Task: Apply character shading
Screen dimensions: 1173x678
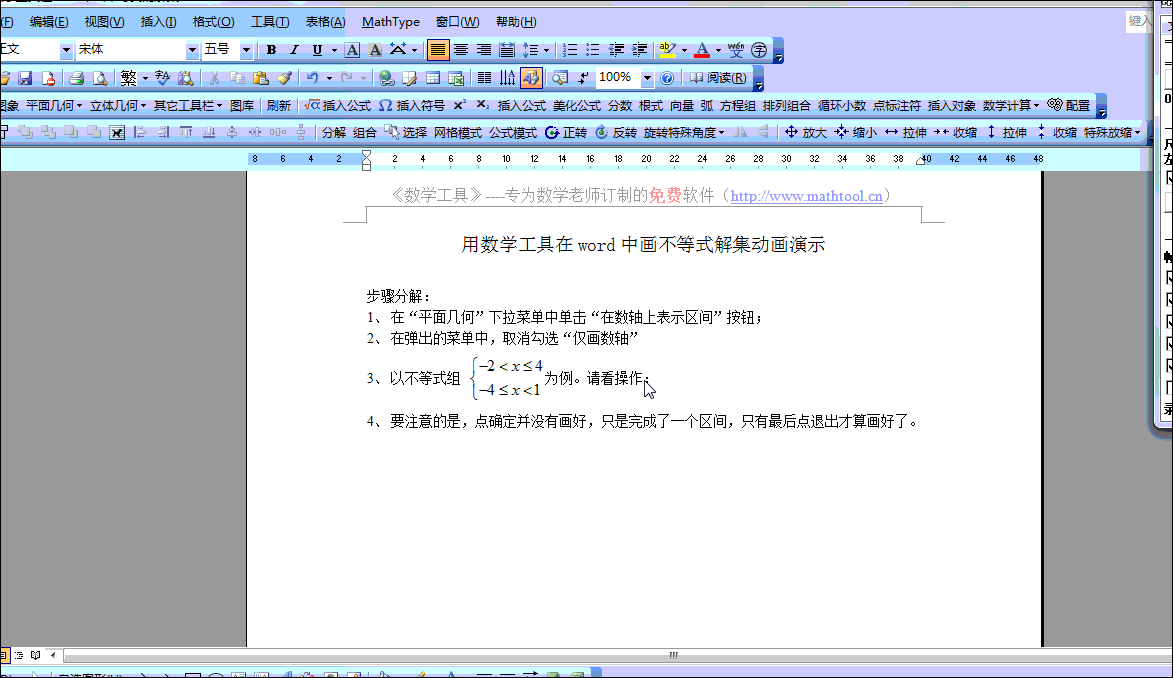Action: 376,50
